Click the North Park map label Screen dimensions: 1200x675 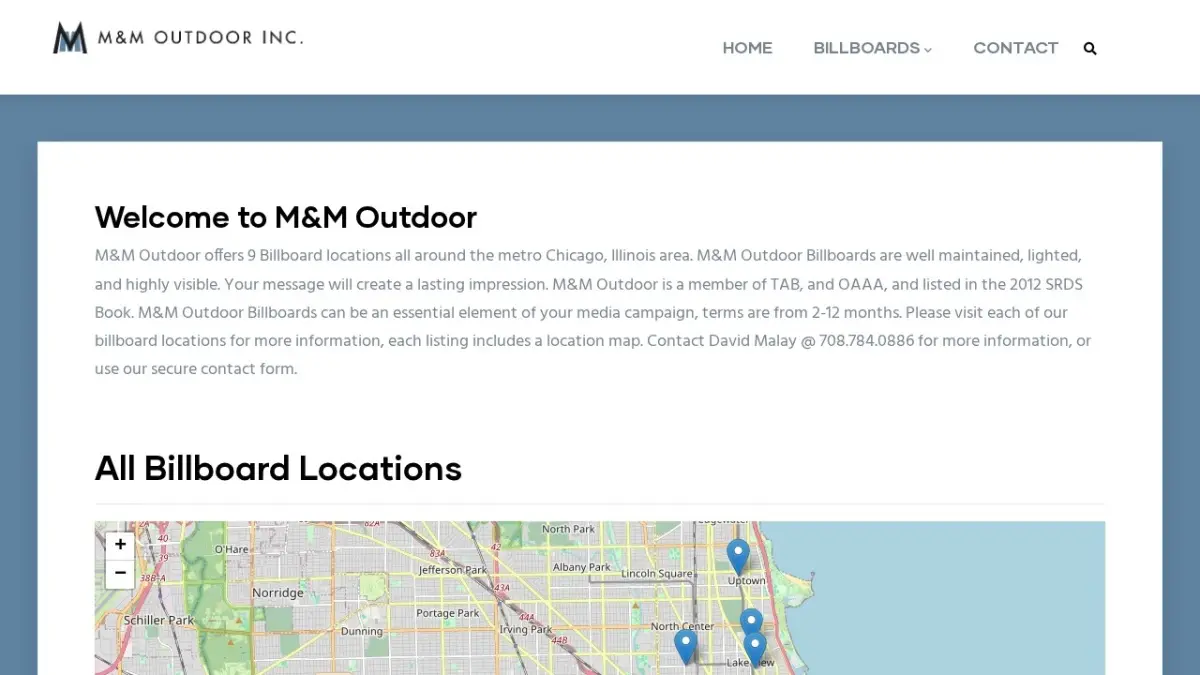pyautogui.click(x=569, y=529)
